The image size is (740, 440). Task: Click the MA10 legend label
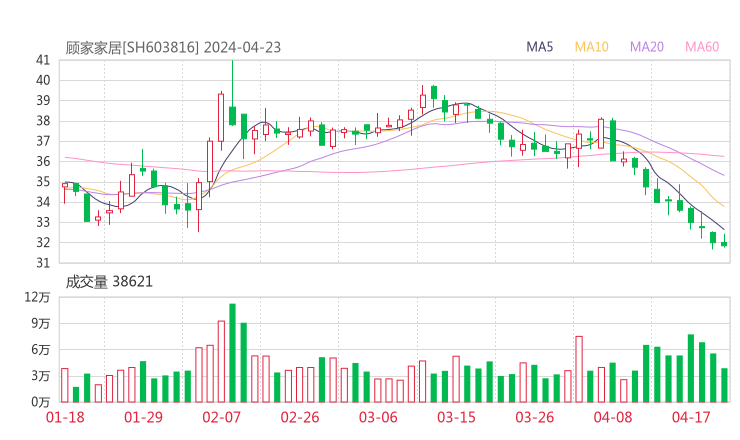(x=591, y=47)
